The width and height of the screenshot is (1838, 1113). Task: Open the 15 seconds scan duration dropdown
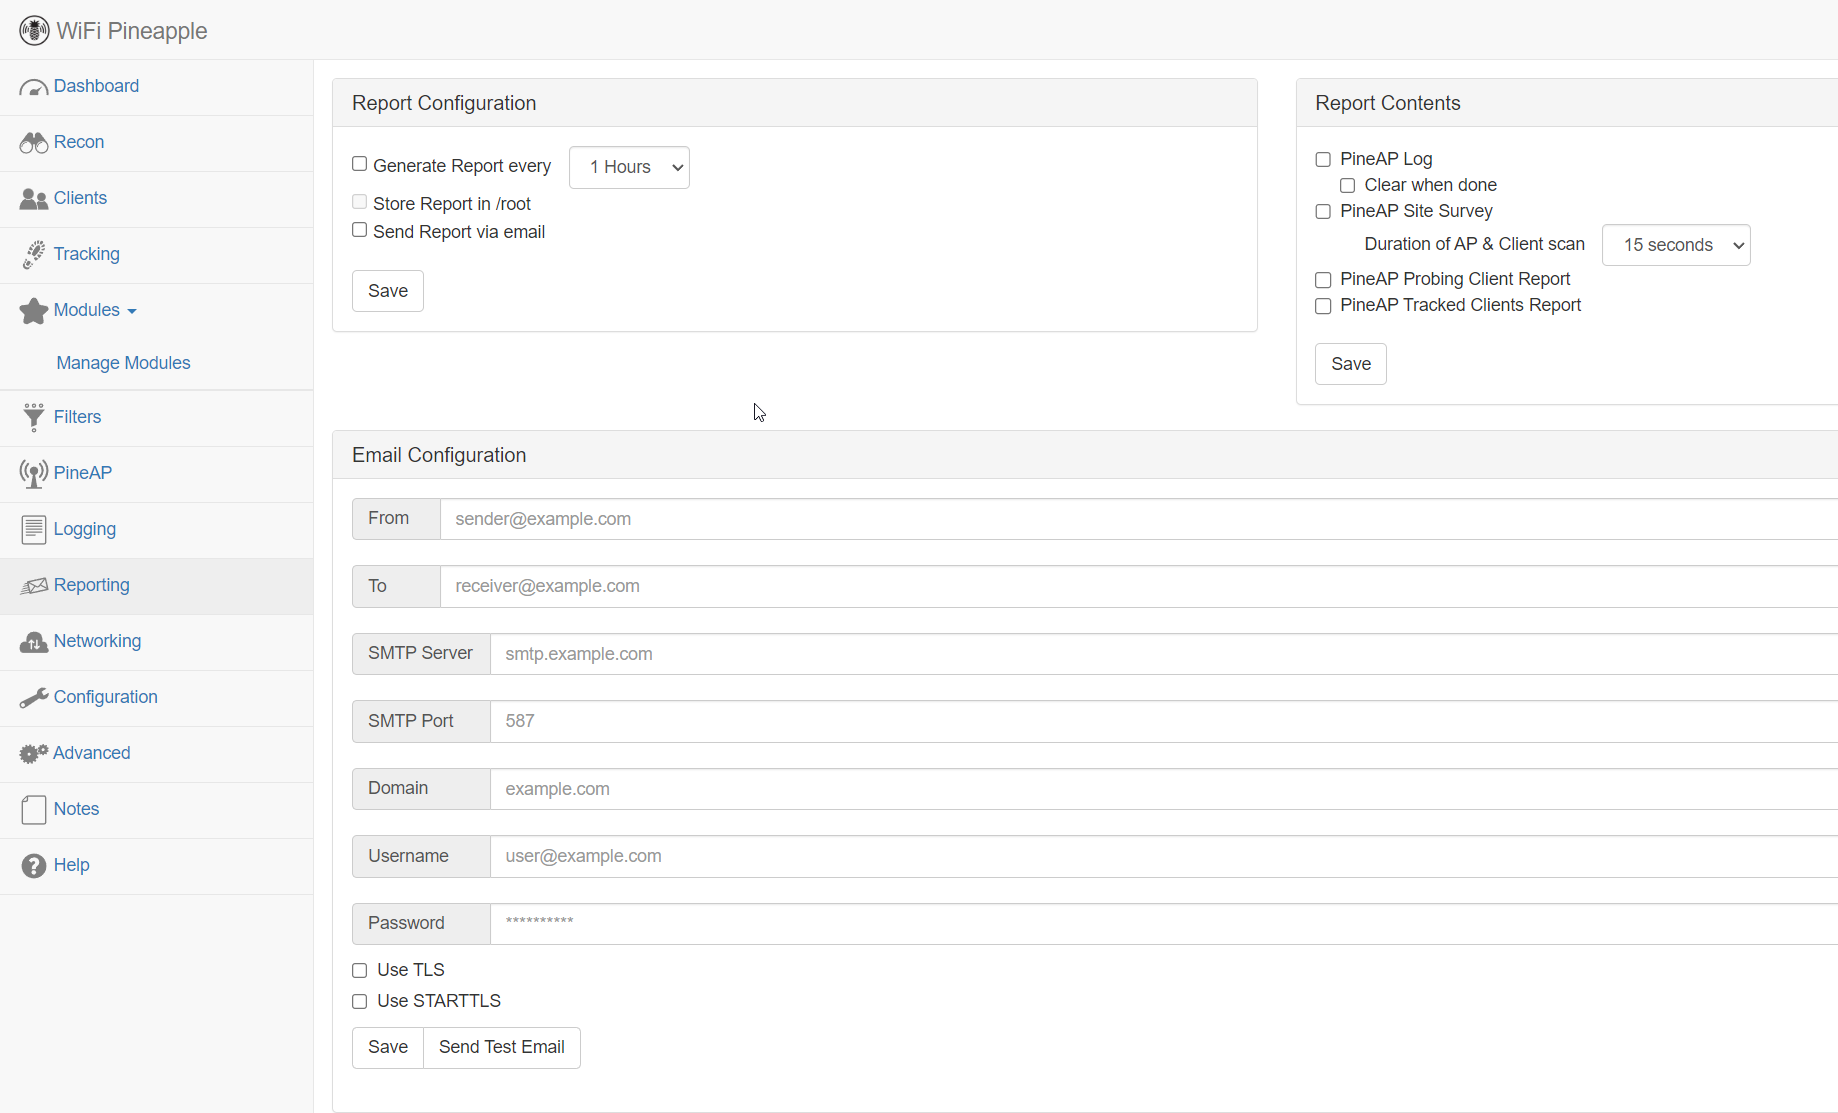click(x=1676, y=245)
